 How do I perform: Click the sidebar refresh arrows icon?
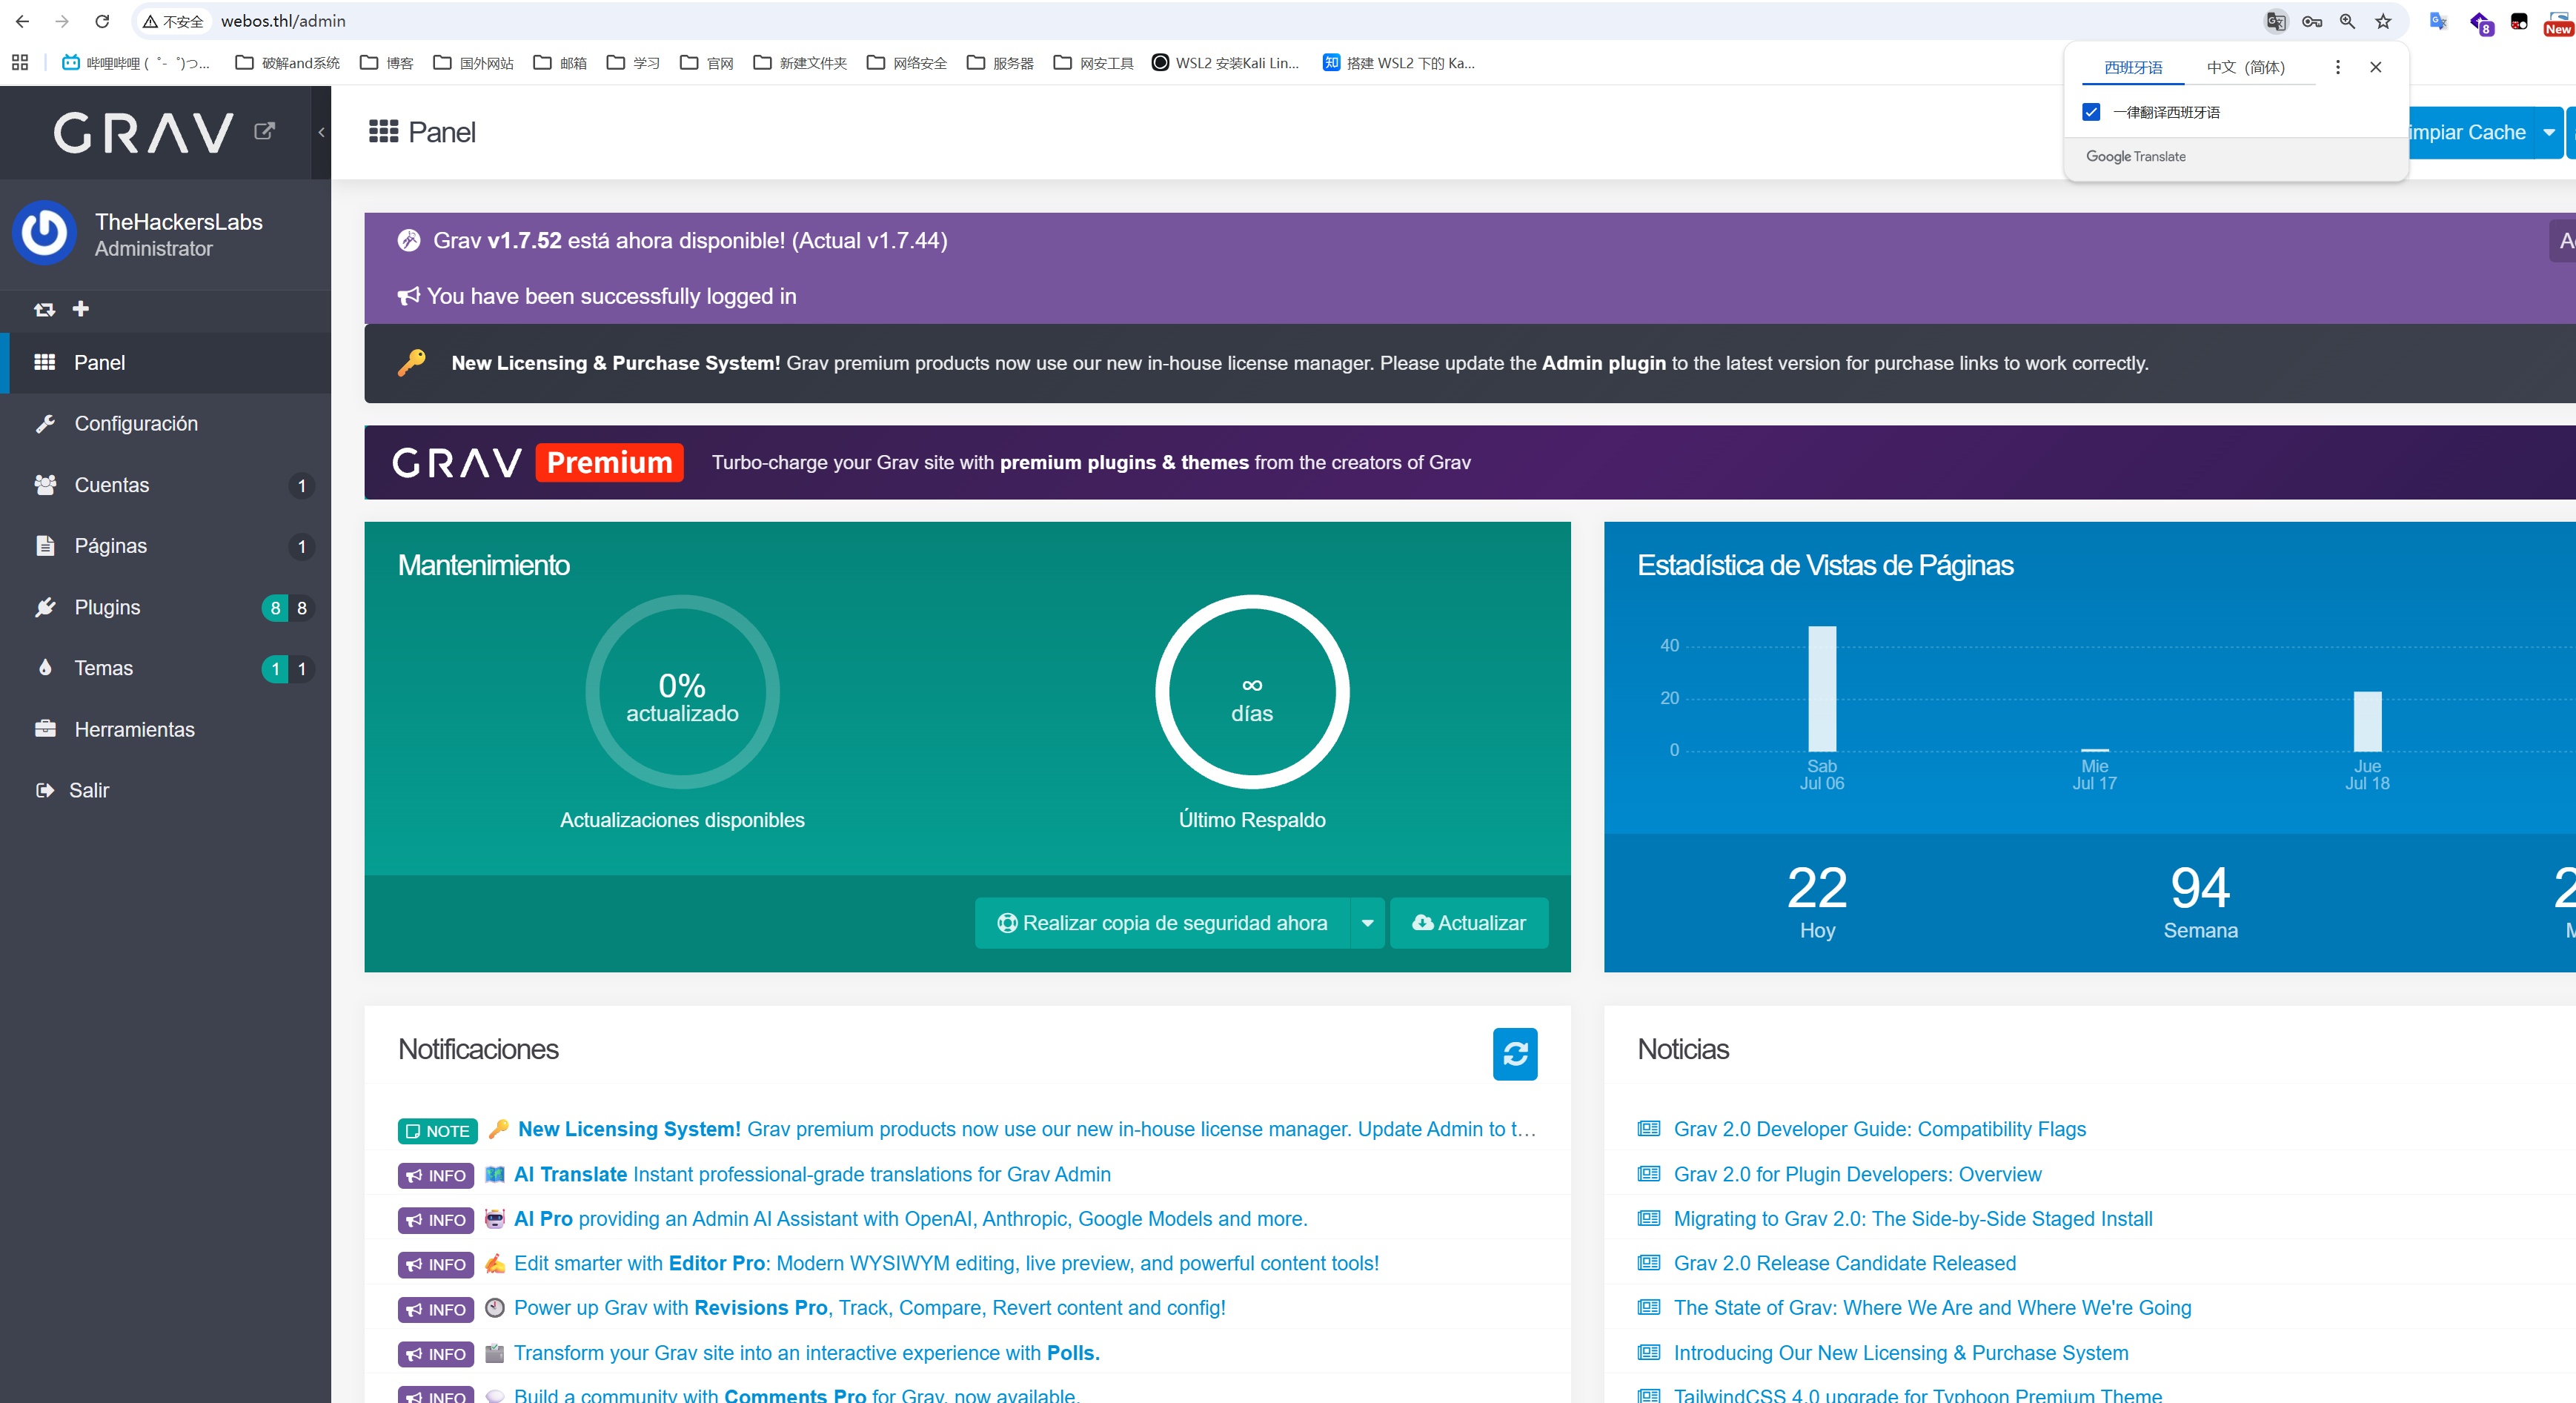click(x=44, y=310)
